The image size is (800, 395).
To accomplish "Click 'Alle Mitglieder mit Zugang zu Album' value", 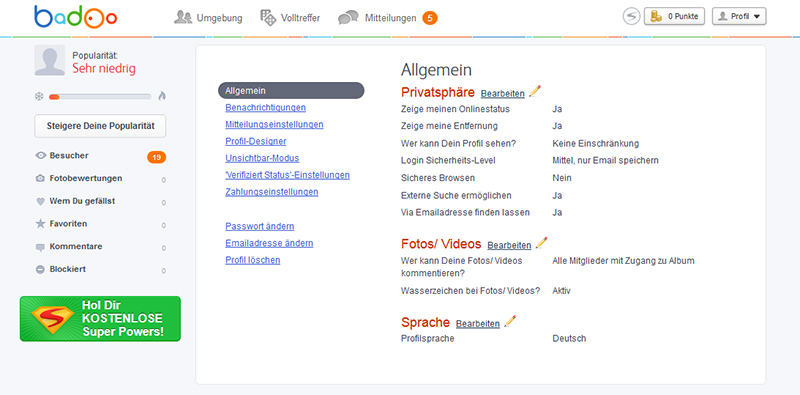I will point(623,261).
